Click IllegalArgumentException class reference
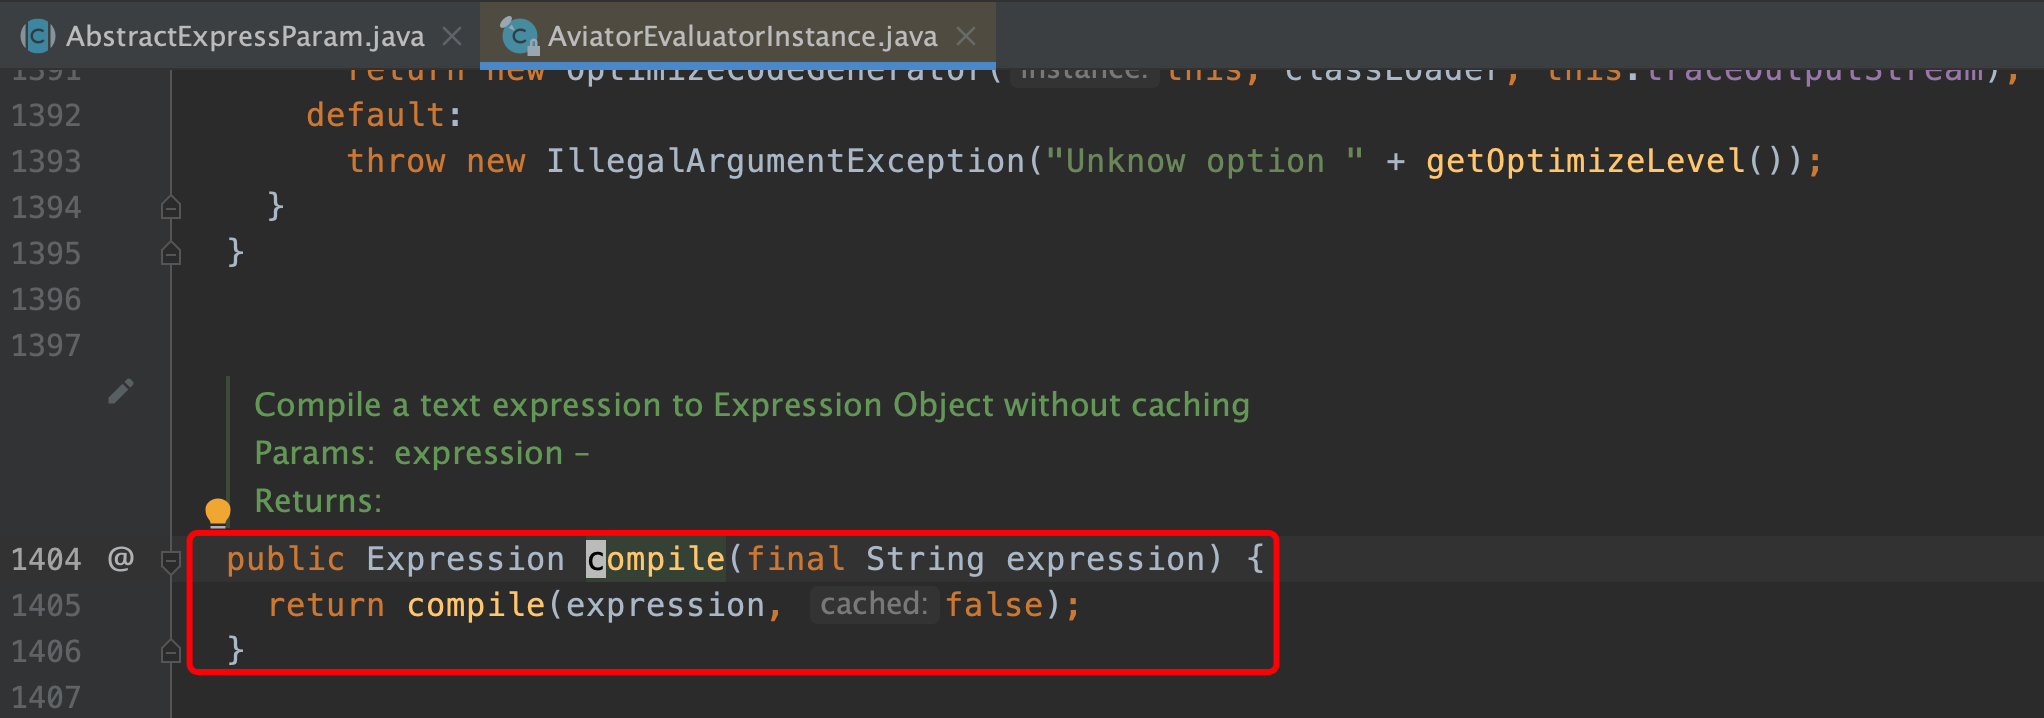2044x718 pixels. pyautogui.click(x=786, y=161)
